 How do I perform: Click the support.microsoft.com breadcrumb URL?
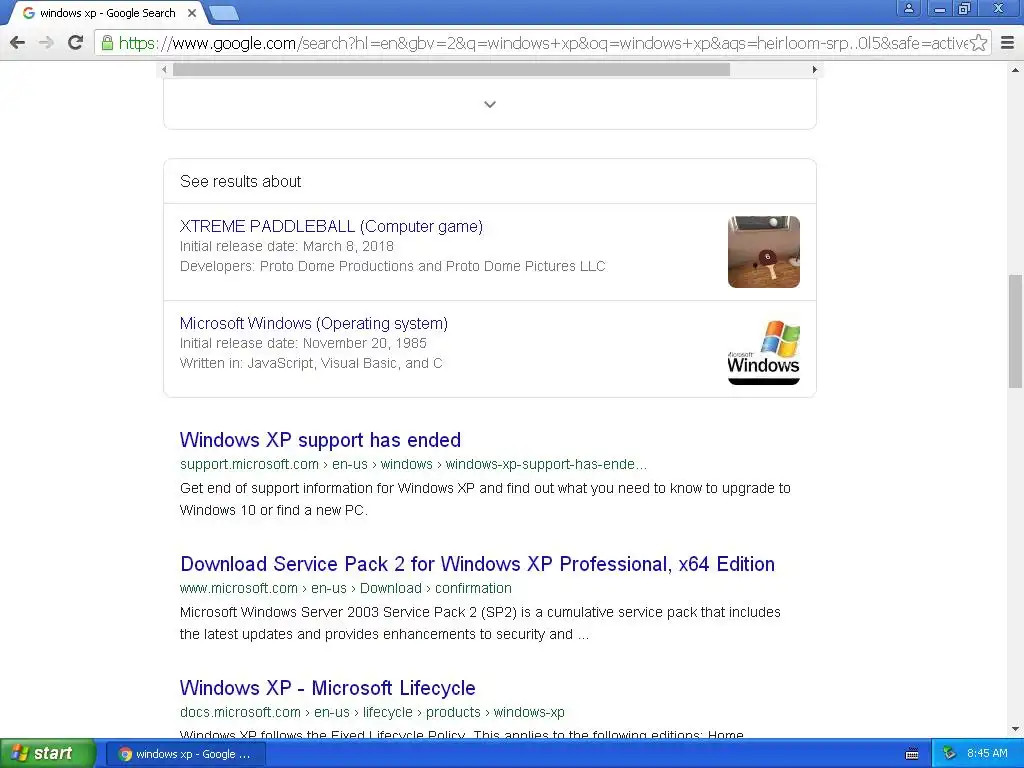(413, 464)
